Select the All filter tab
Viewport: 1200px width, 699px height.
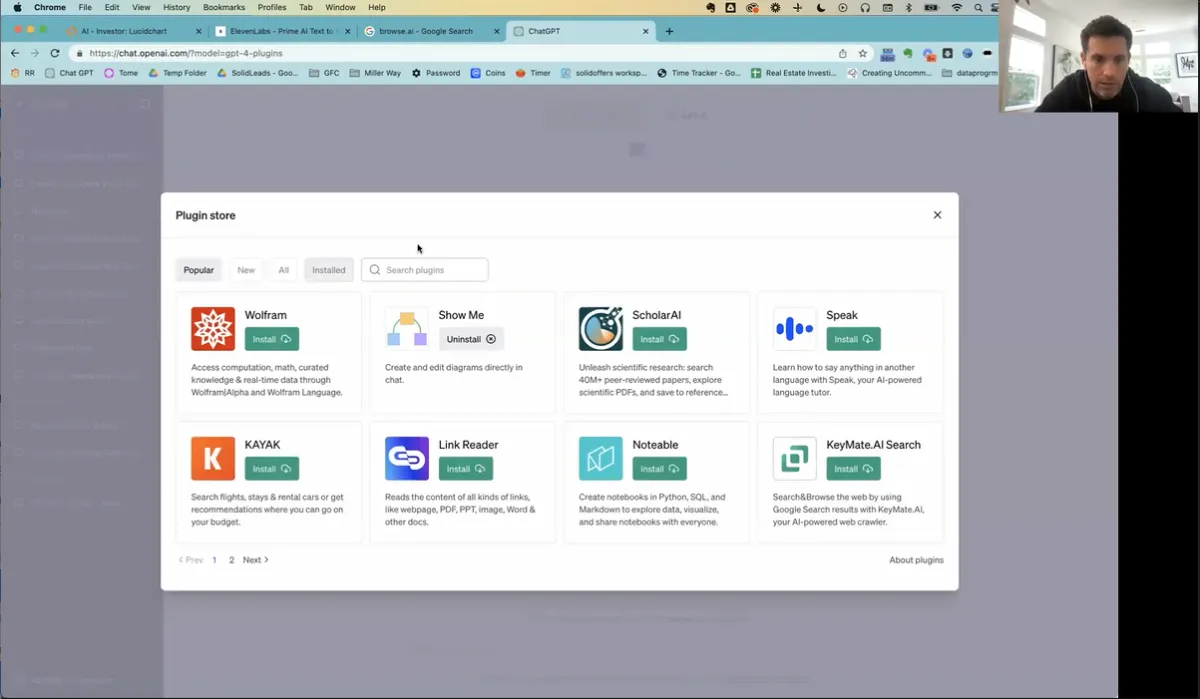(x=284, y=270)
